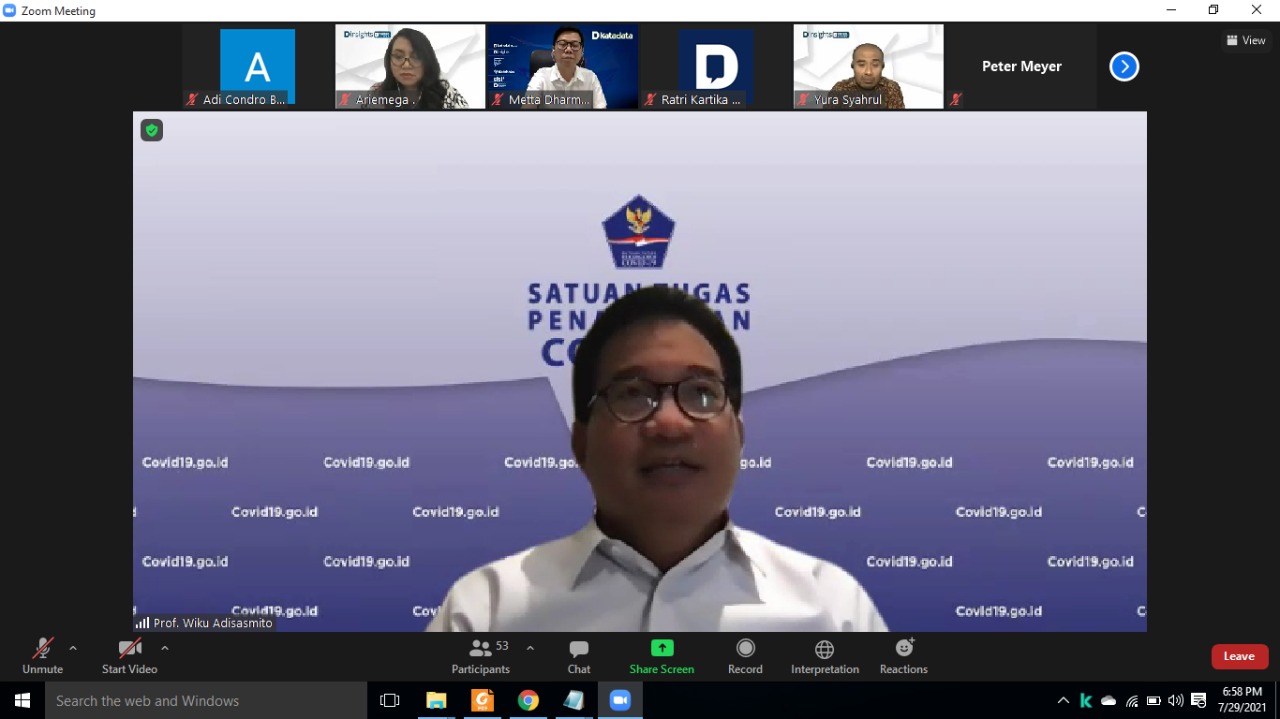Expand audio options arrow beside Unmute
This screenshot has height=719, width=1280.
pos(73,648)
